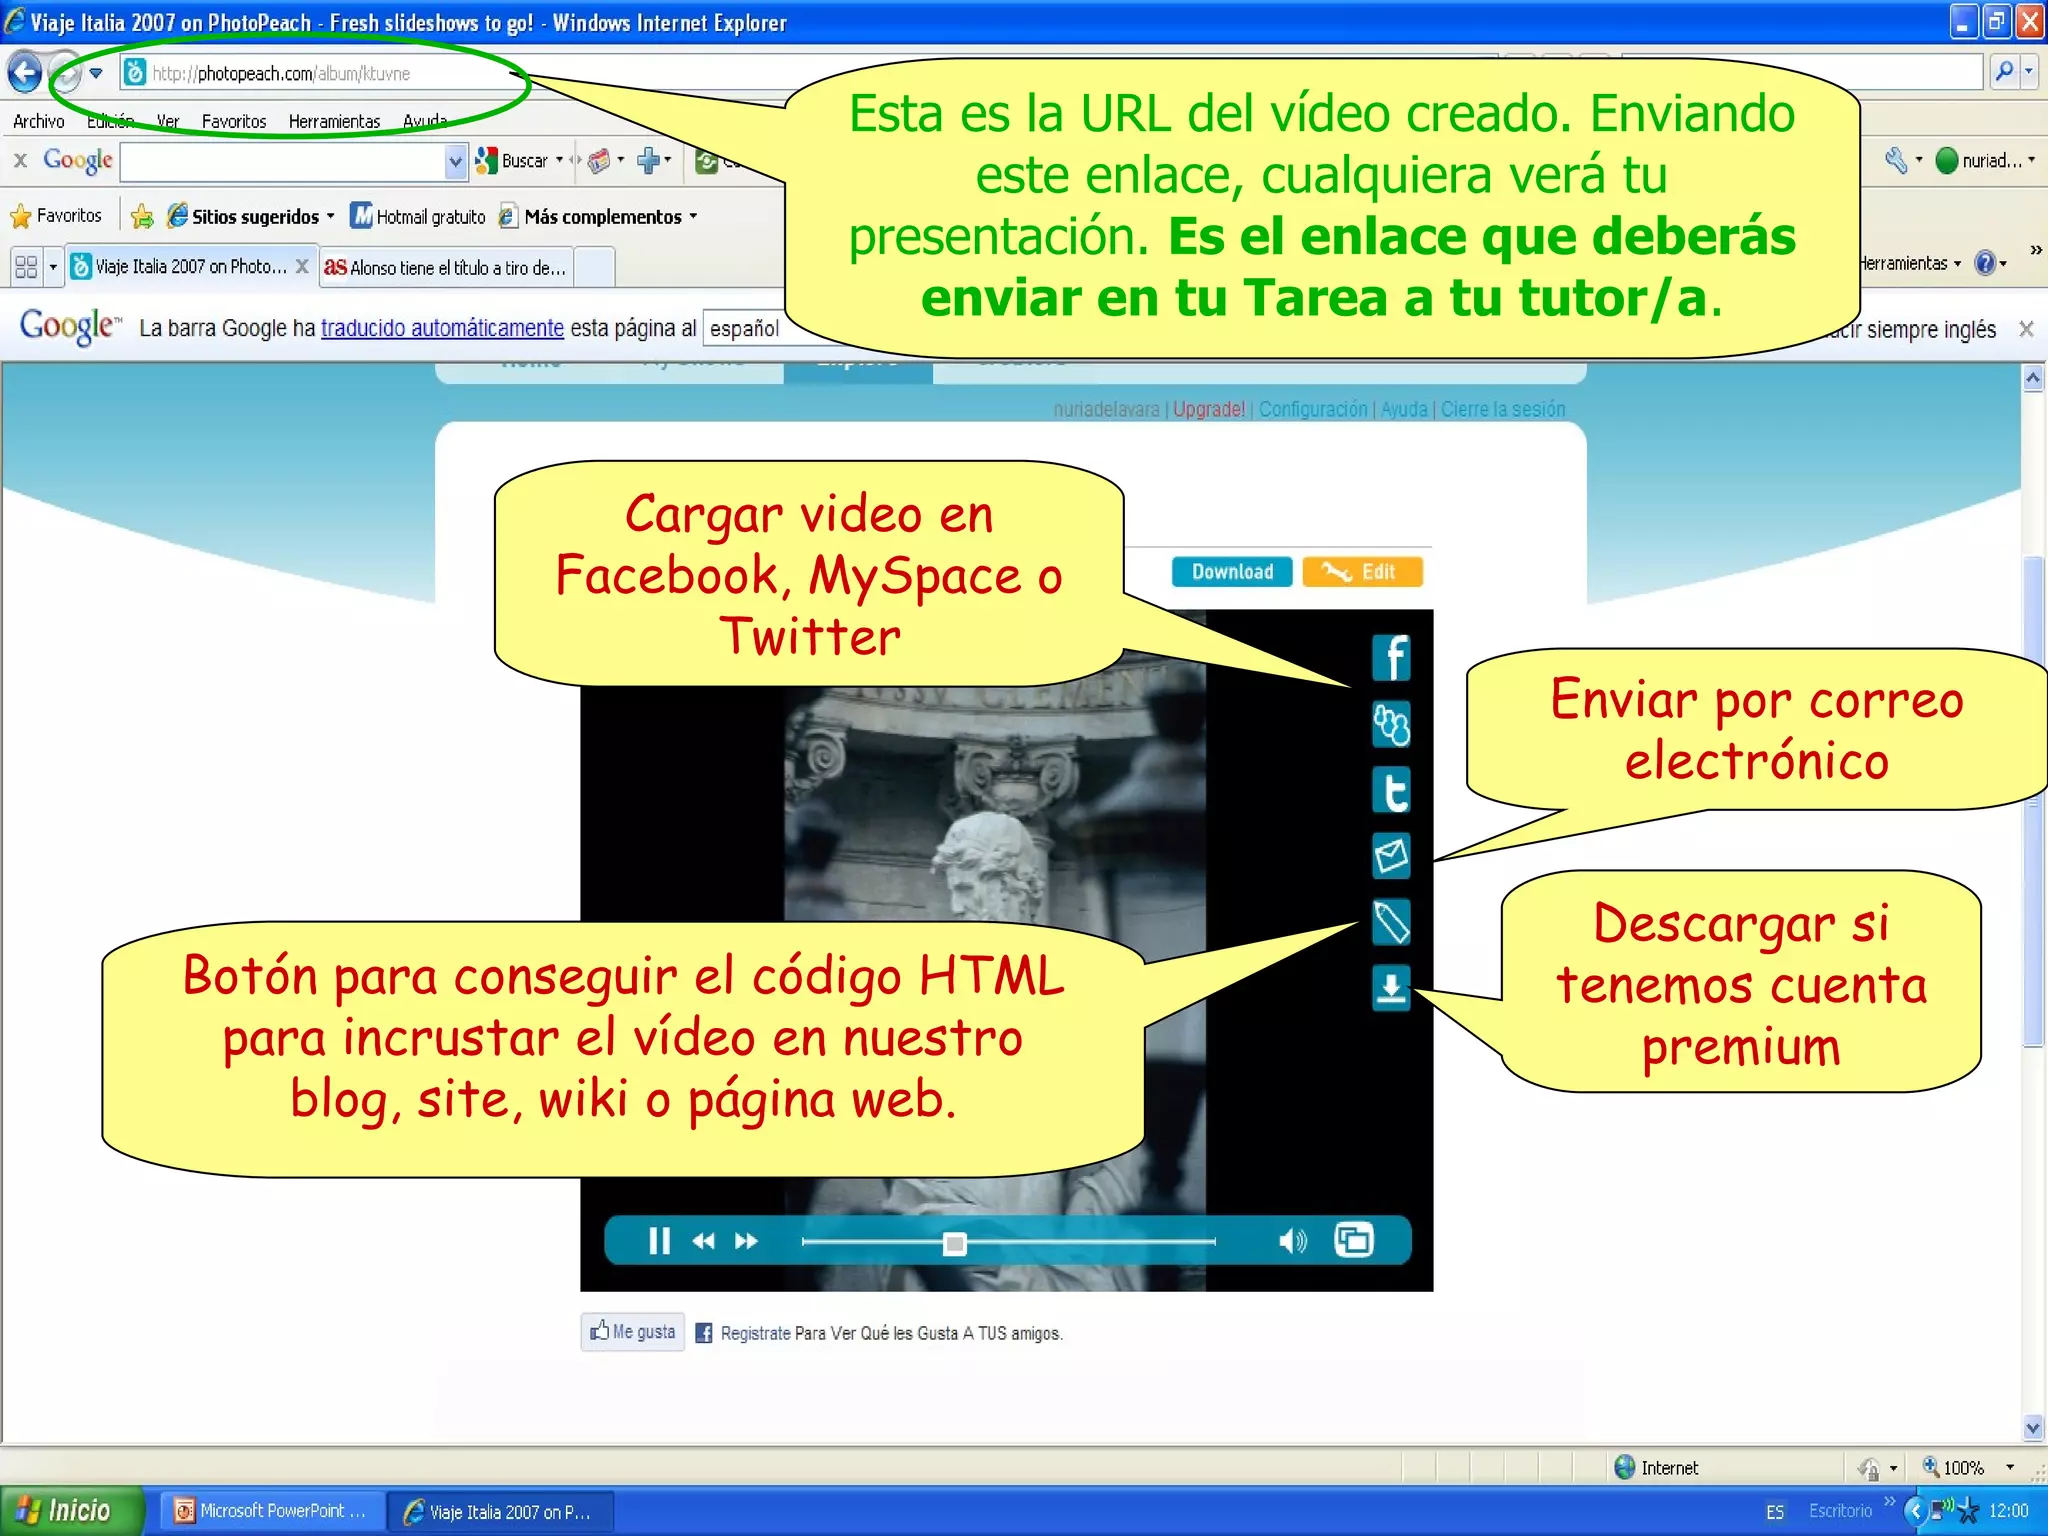Open the Google toolbar wrench settings
The image size is (2048, 1536).
point(1897,160)
